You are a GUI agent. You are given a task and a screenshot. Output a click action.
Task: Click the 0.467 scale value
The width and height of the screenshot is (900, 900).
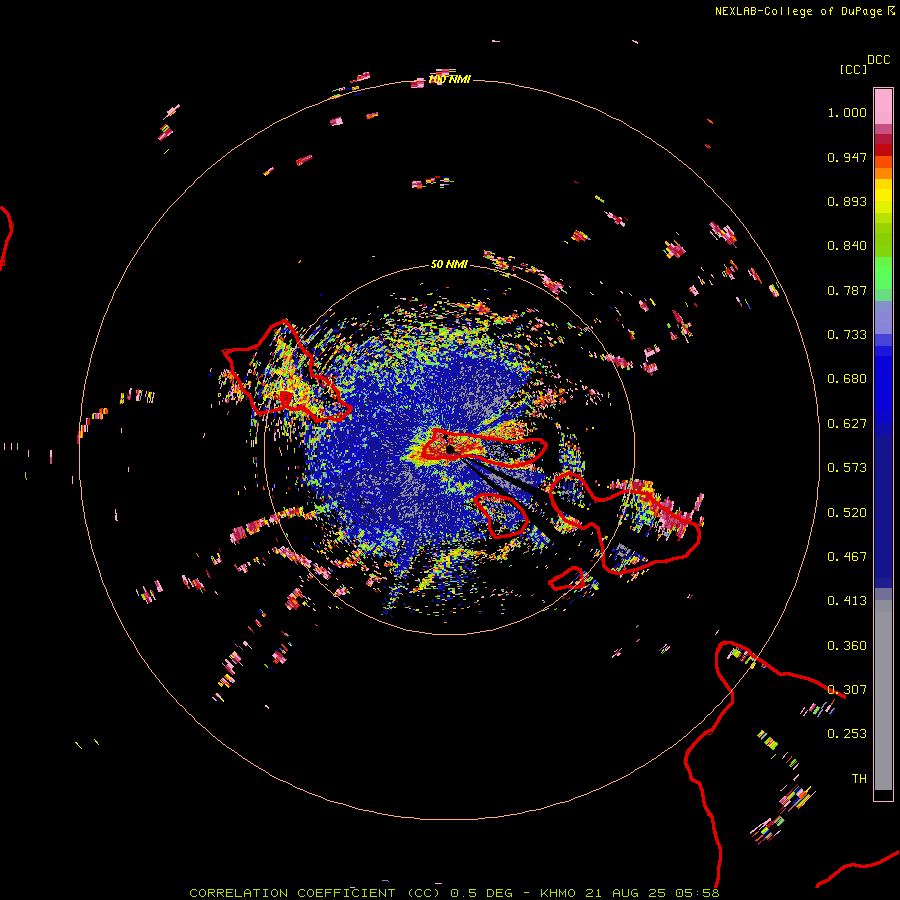pos(847,557)
